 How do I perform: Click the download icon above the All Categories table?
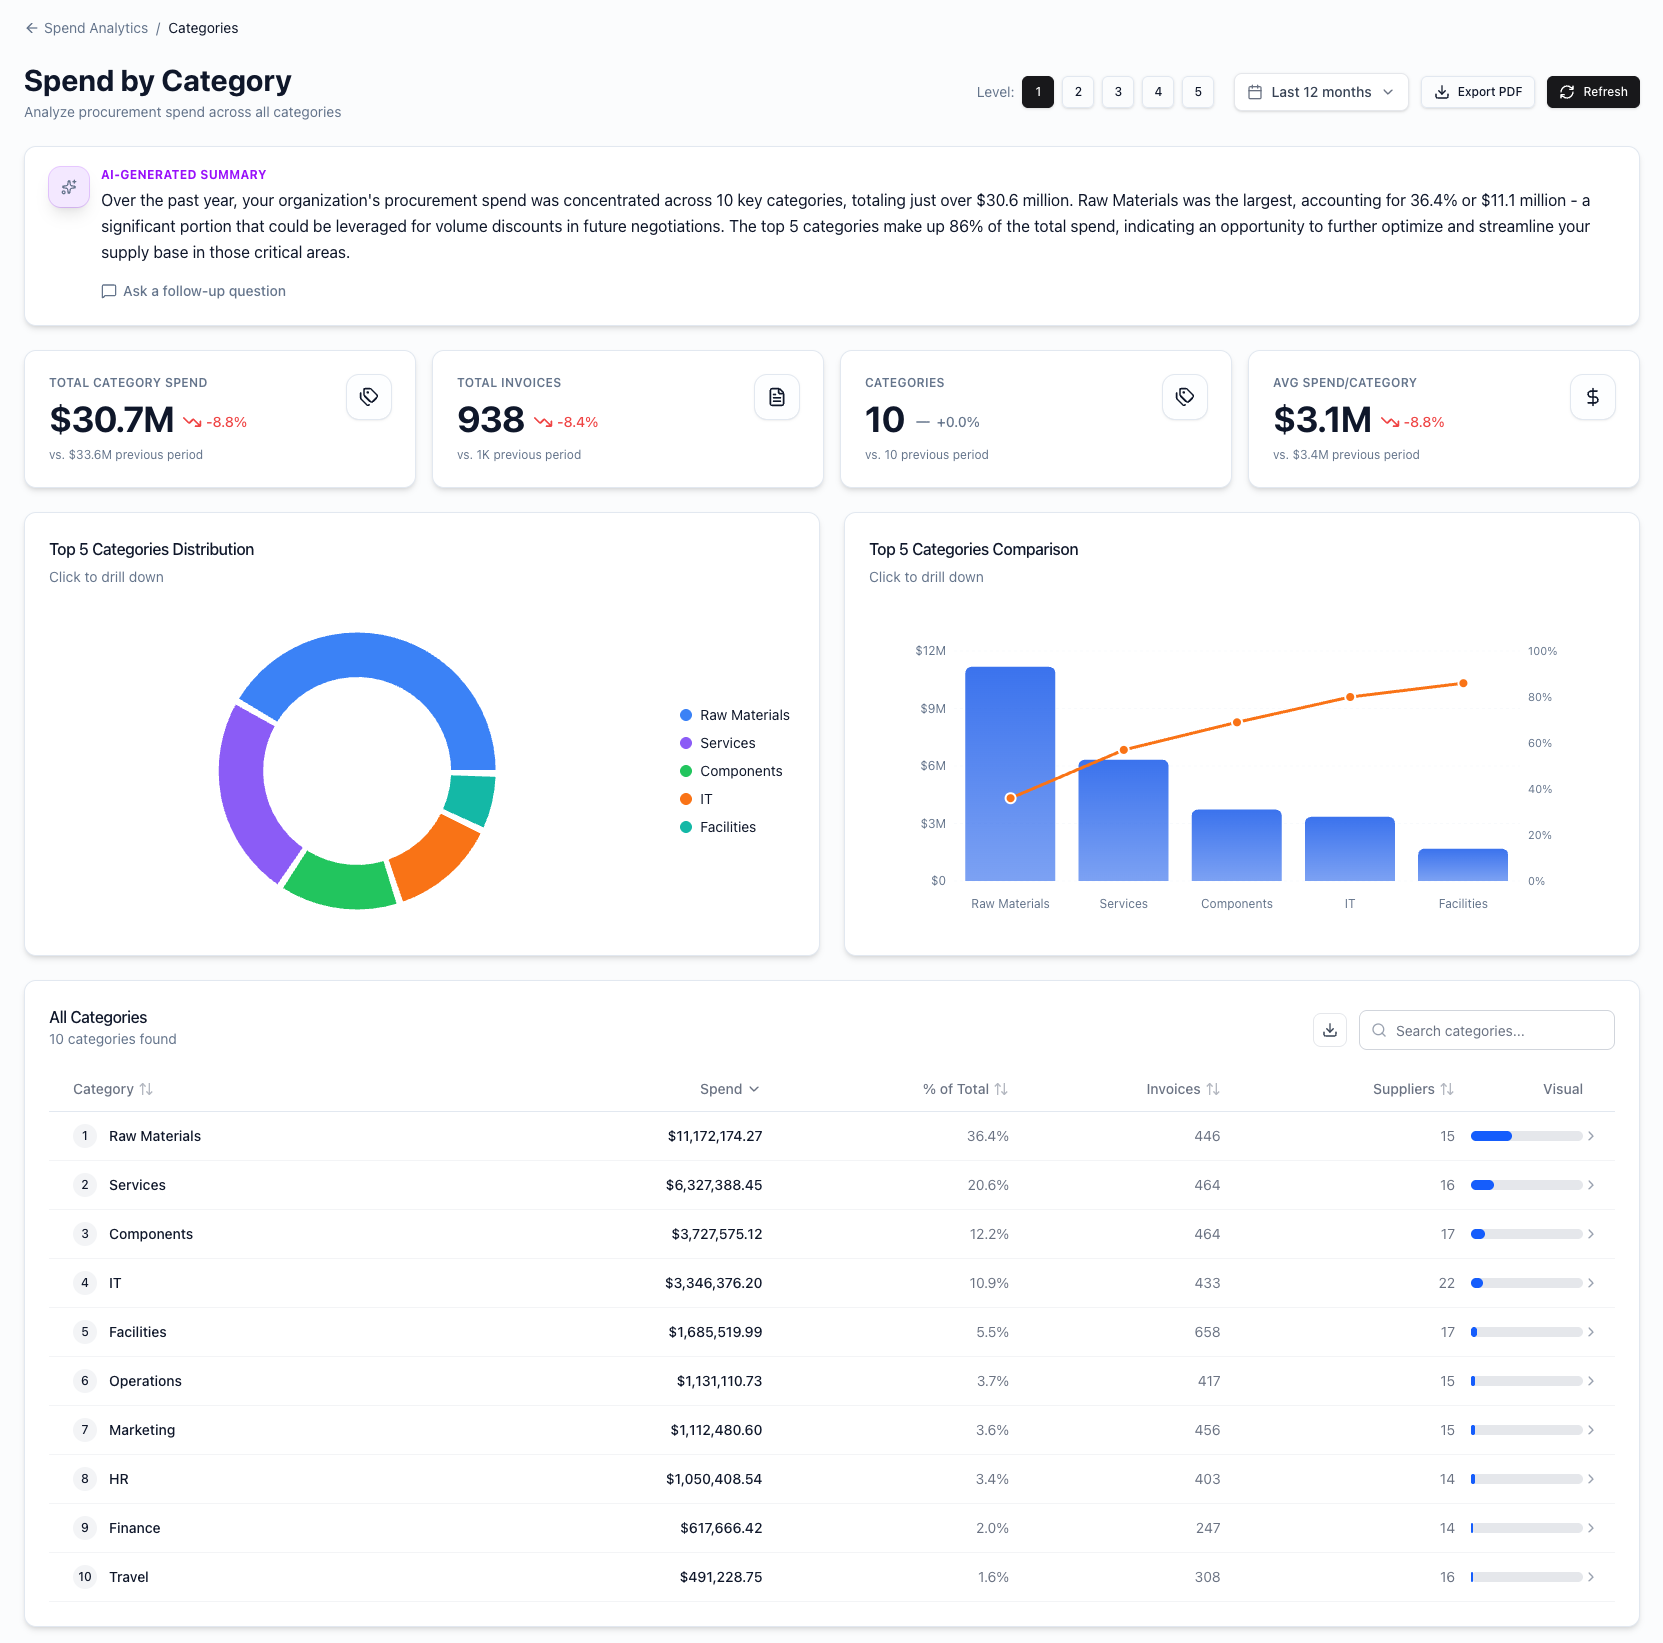click(x=1329, y=1030)
